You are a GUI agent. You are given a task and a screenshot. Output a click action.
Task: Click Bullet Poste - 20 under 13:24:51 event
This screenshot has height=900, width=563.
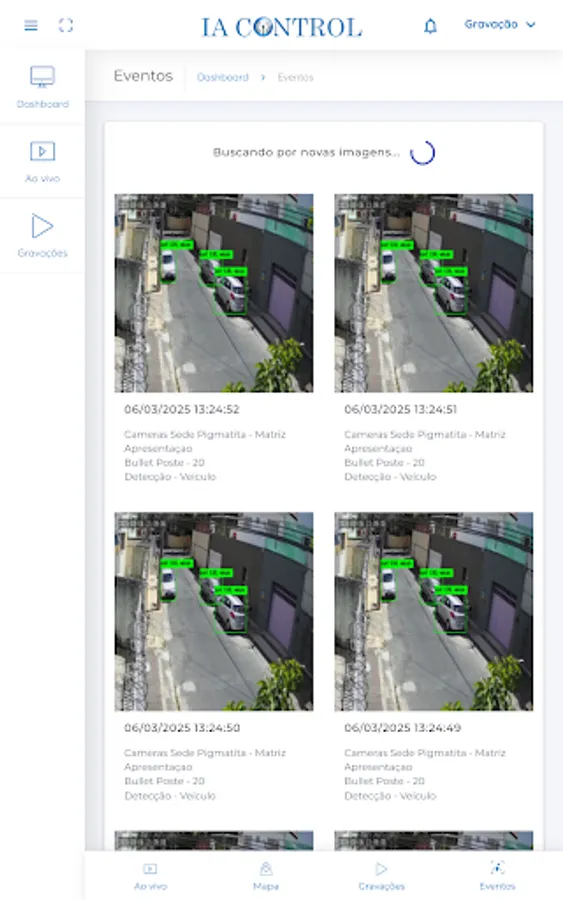(385, 463)
